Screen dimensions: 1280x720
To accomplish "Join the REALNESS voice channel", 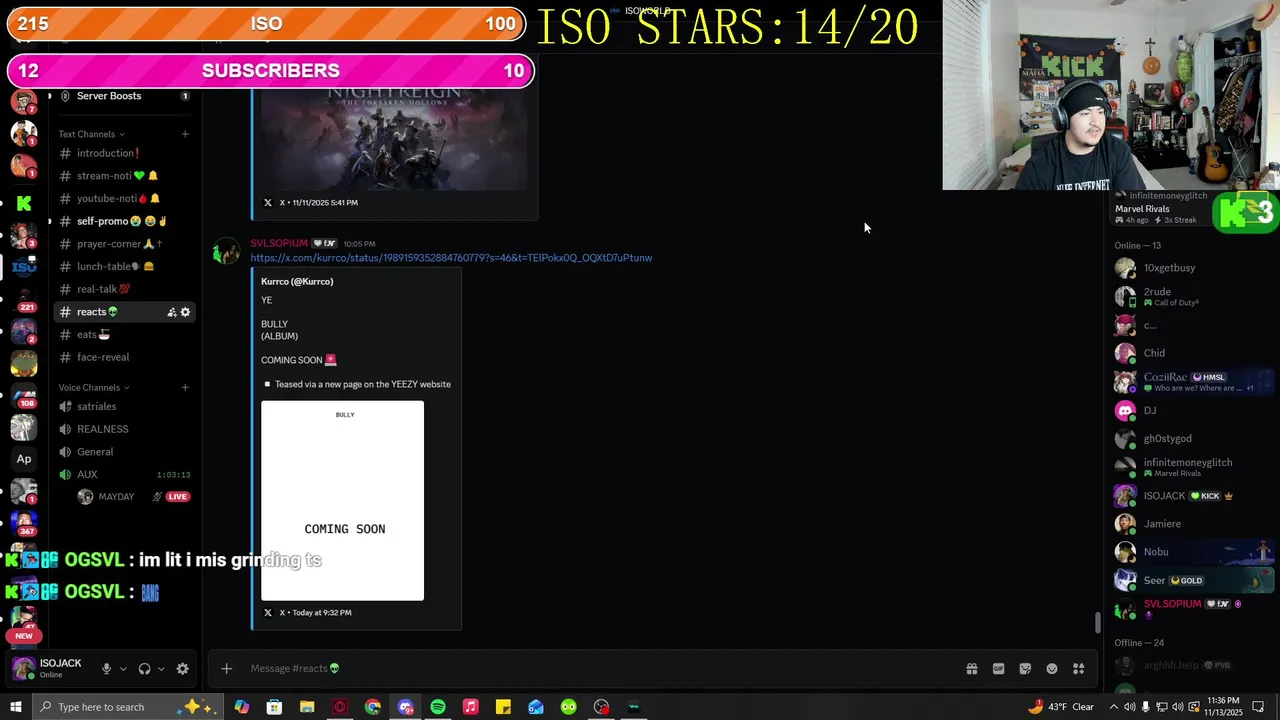I will [123, 429].
